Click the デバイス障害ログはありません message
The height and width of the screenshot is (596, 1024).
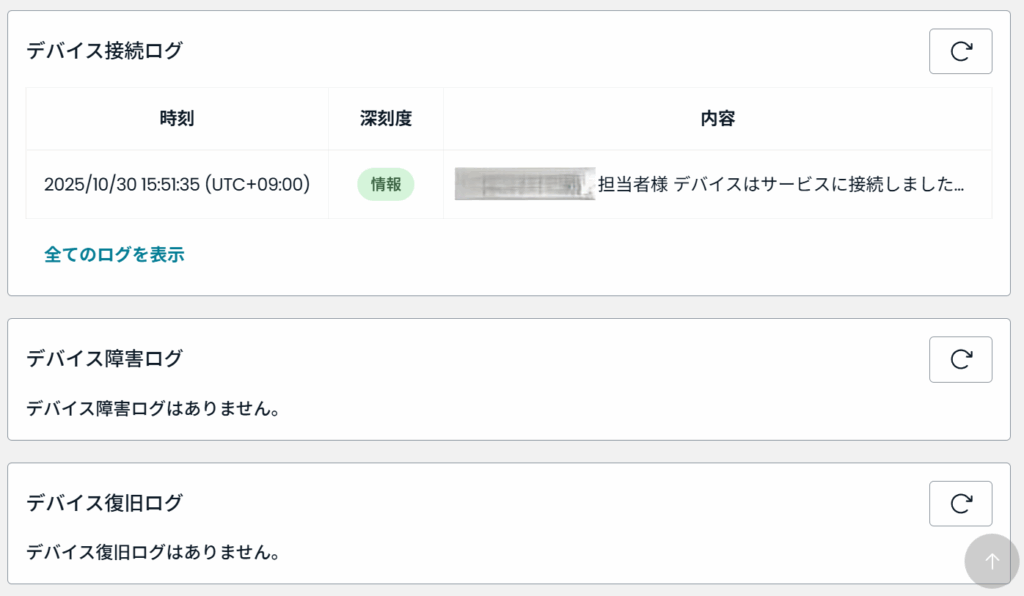click(x=153, y=408)
